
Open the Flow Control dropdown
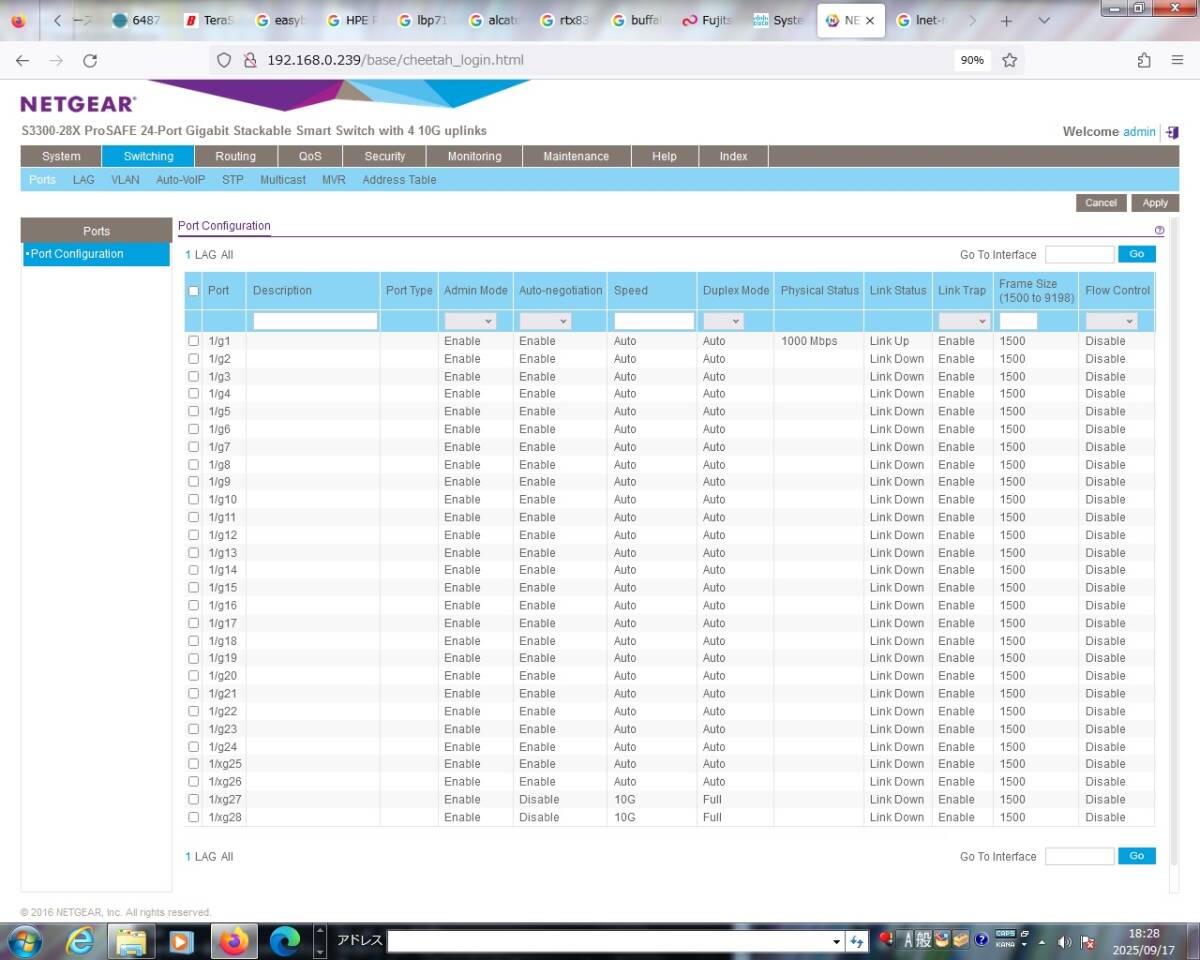(1111, 321)
